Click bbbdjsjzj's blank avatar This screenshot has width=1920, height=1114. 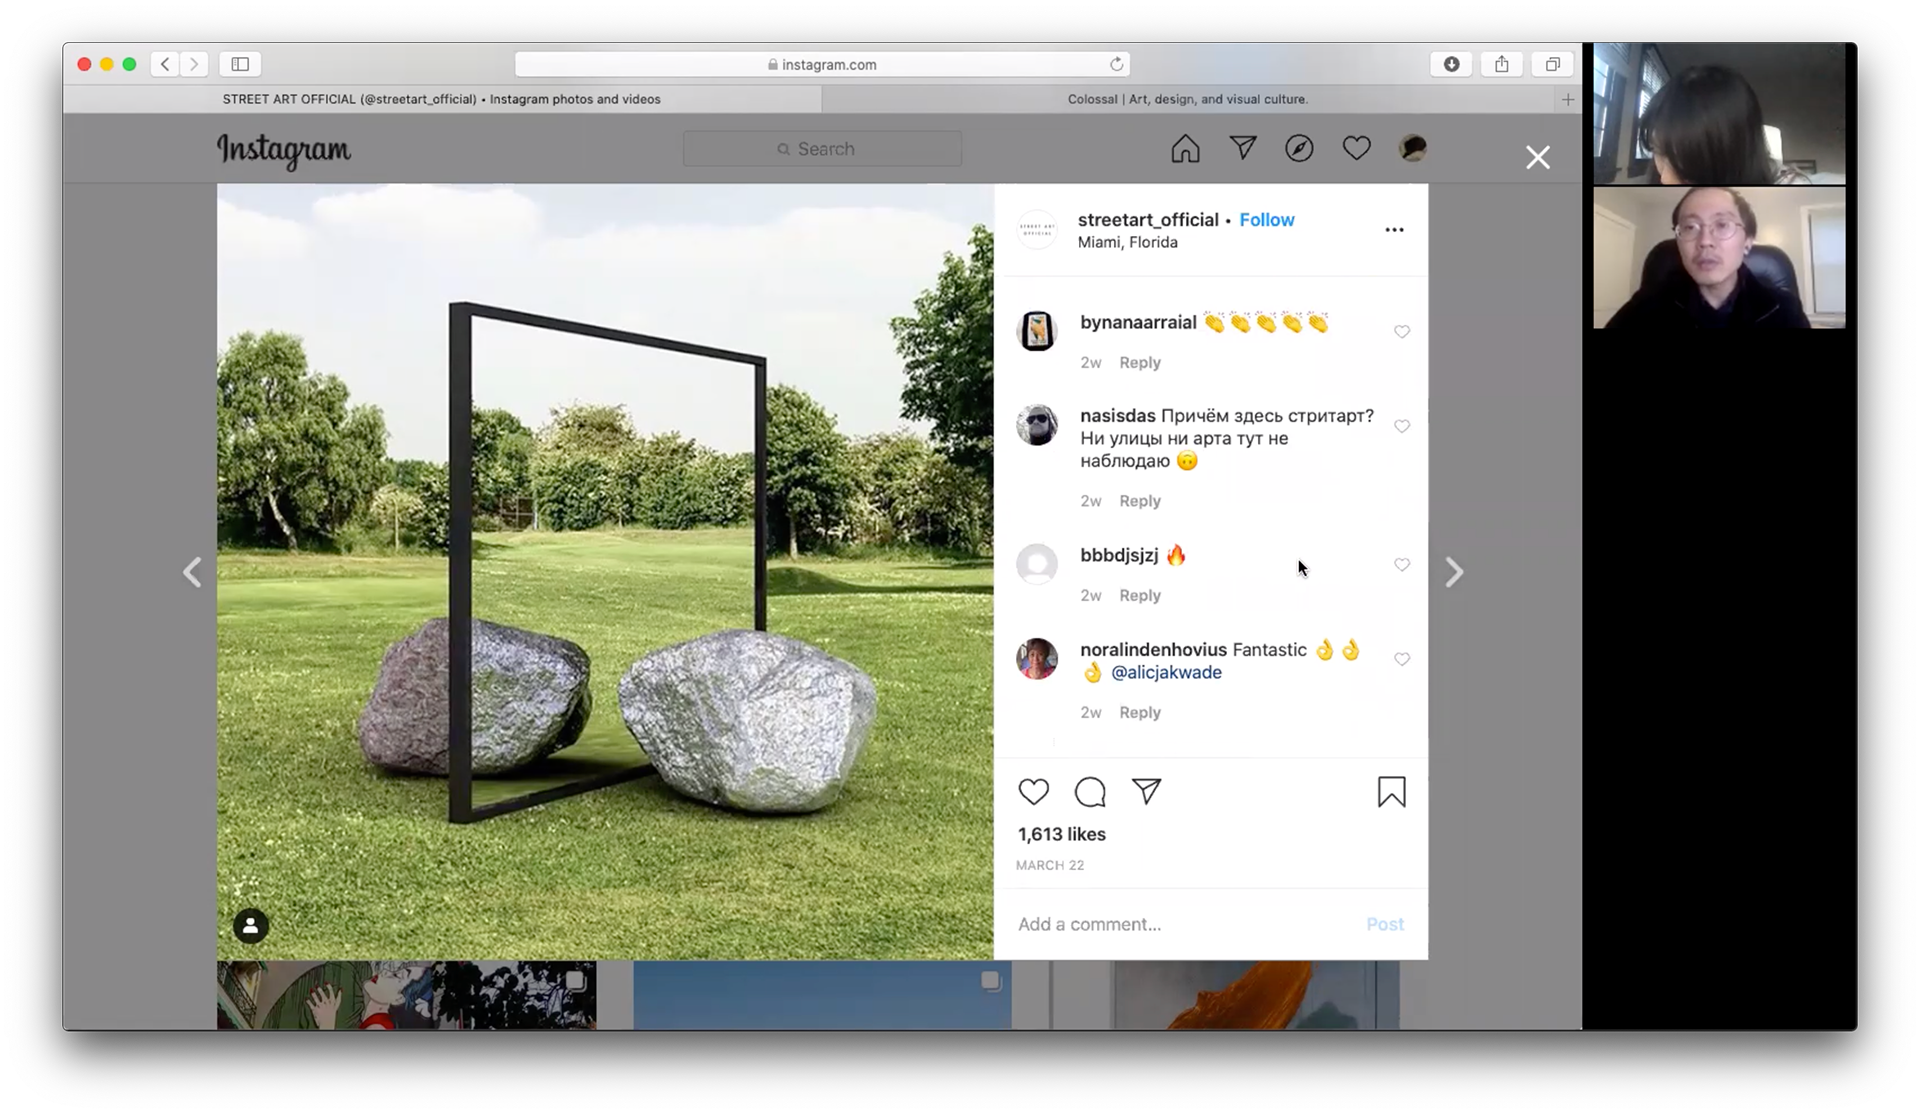[x=1037, y=564]
